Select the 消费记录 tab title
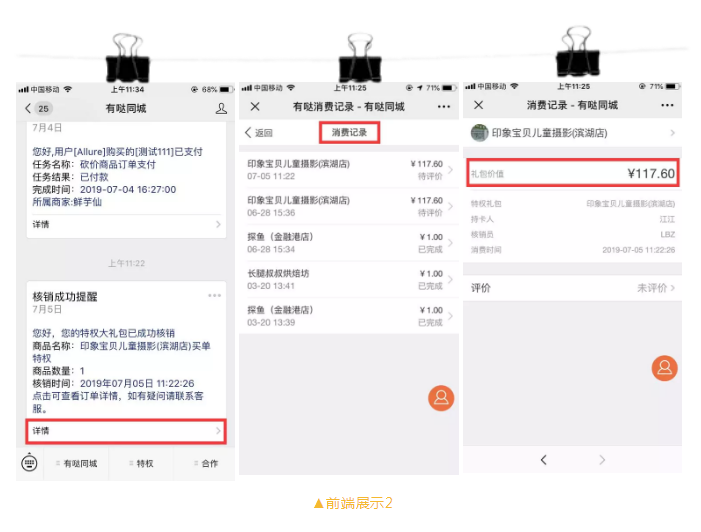Viewport: 701px width, 532px height. click(x=349, y=132)
